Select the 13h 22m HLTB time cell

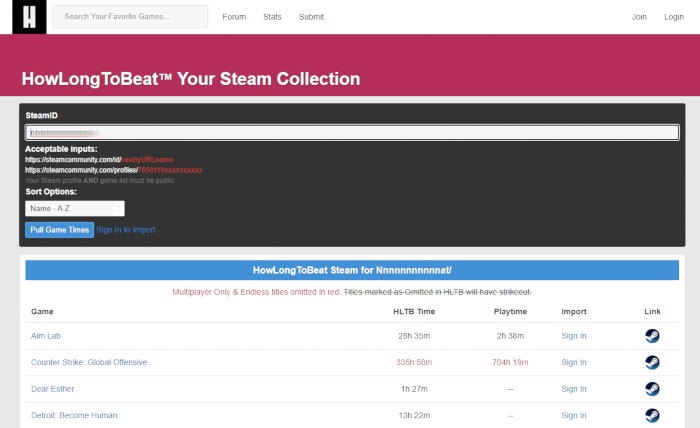coord(414,415)
